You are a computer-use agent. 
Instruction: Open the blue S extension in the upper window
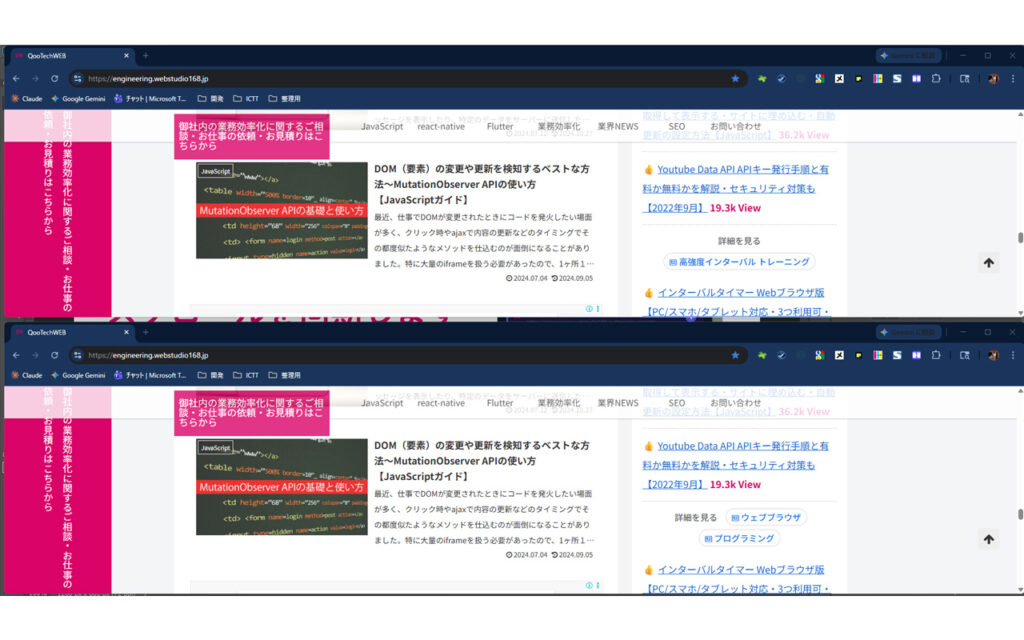coord(897,78)
